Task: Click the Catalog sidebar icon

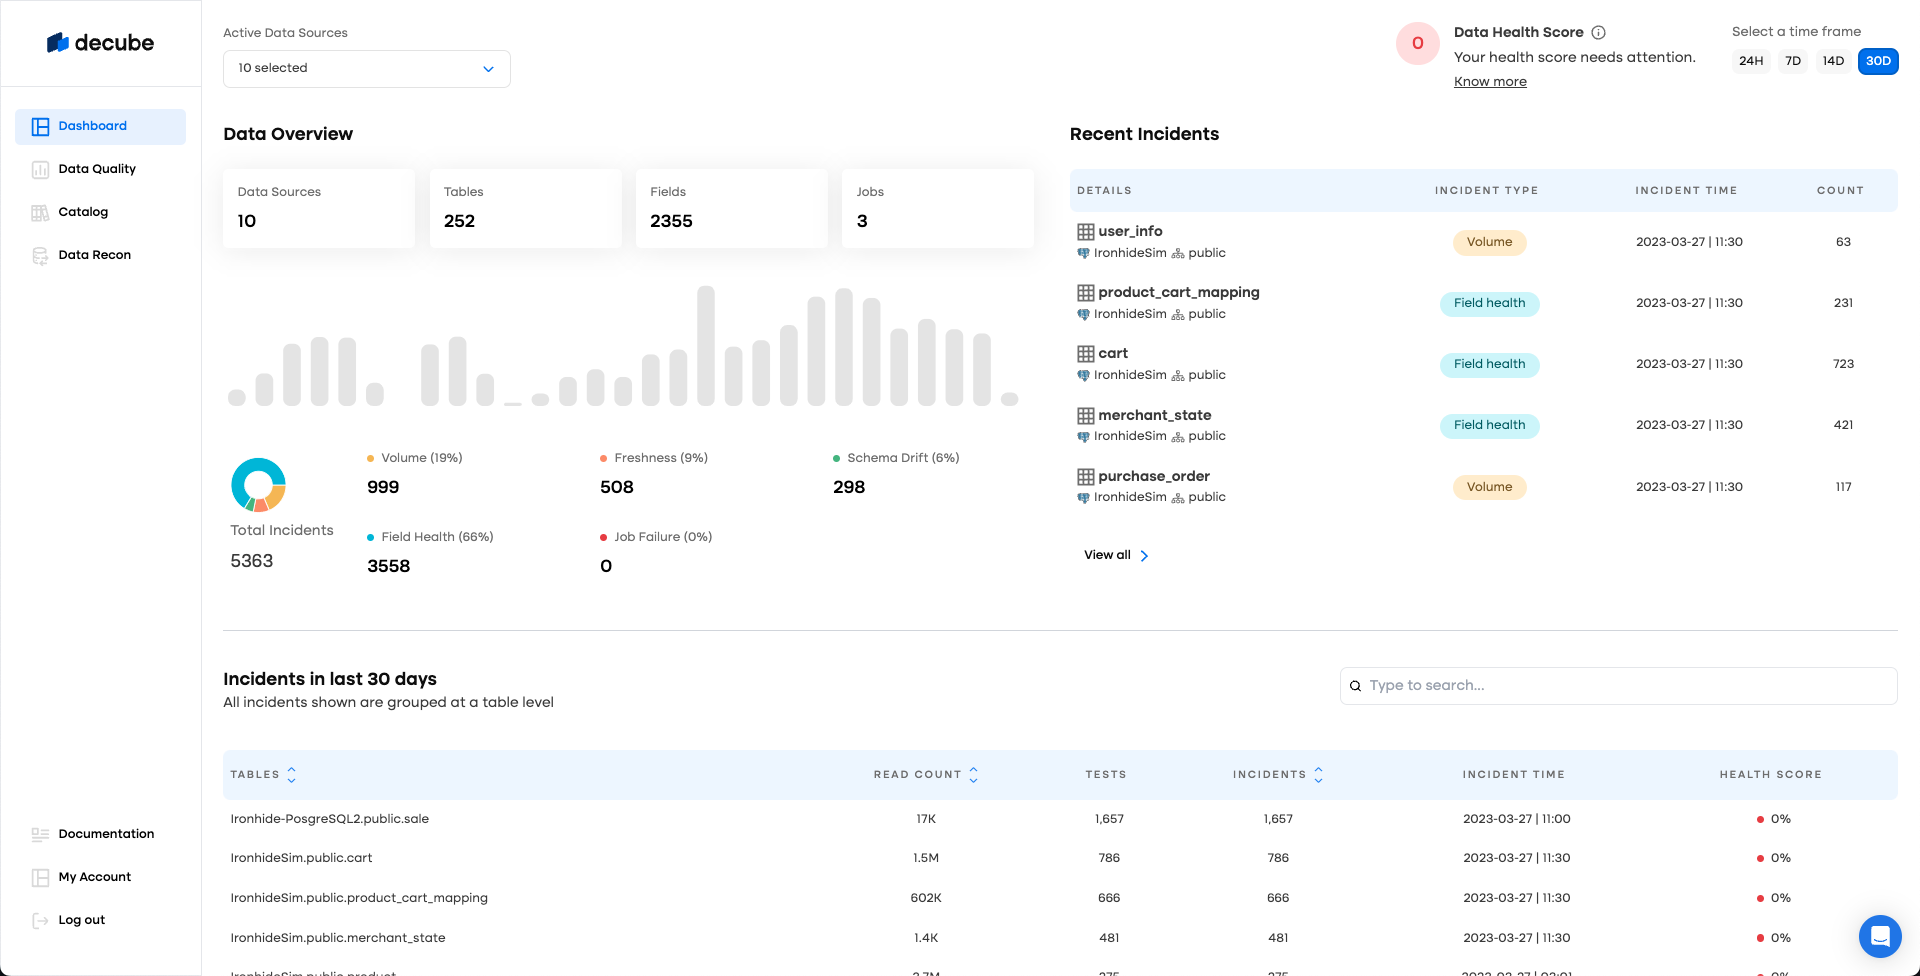Action: tap(40, 213)
